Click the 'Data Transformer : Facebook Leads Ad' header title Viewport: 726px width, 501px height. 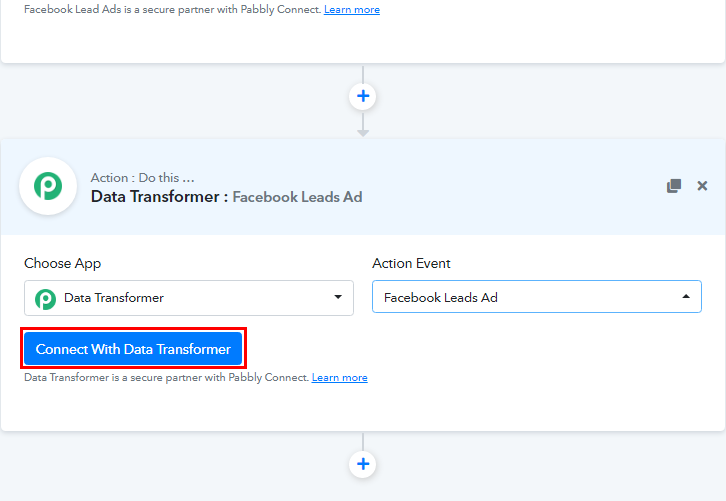point(226,197)
